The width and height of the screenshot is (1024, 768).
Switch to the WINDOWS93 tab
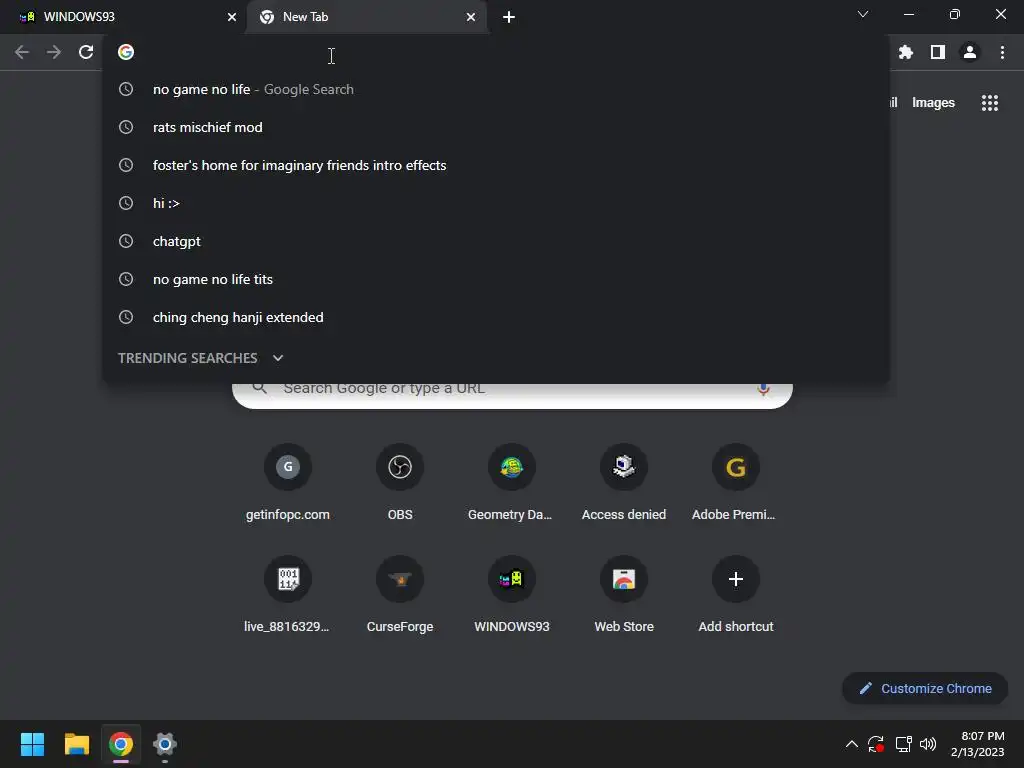(x=122, y=17)
